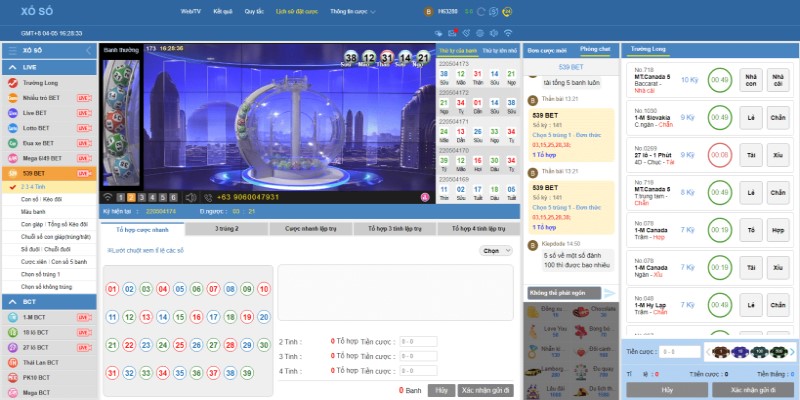Click the 2 Tinh bet amount field
Screen dimensions: 800x400
[418, 342]
